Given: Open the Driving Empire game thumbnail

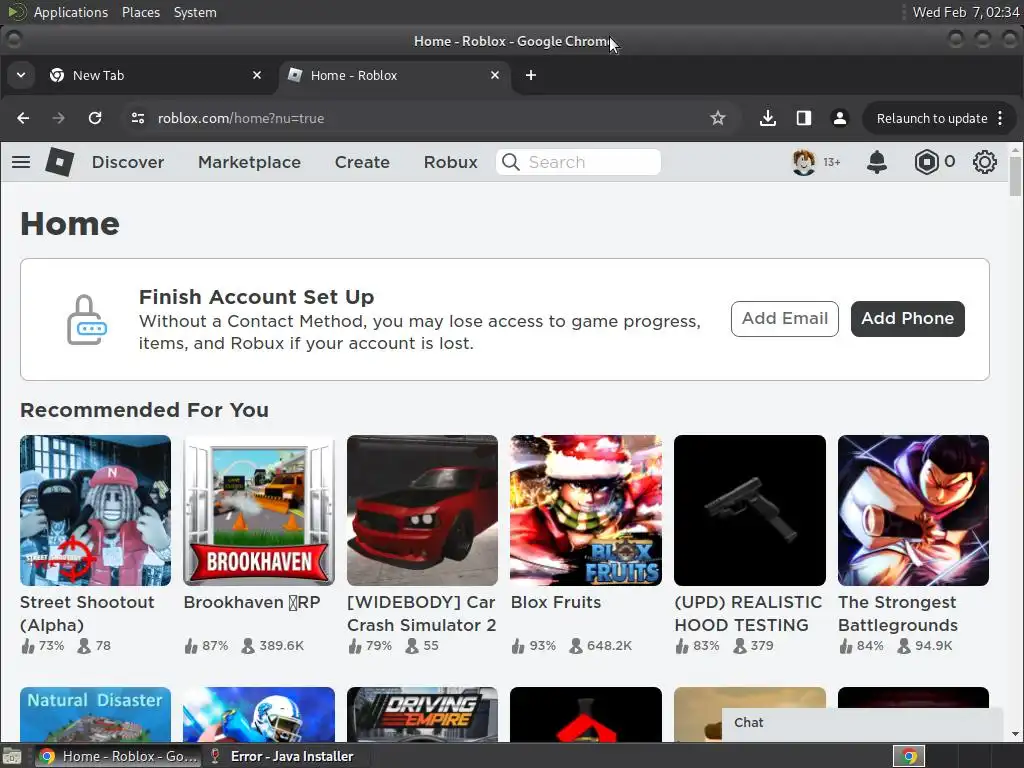Looking at the screenshot, I should pyautogui.click(x=423, y=714).
